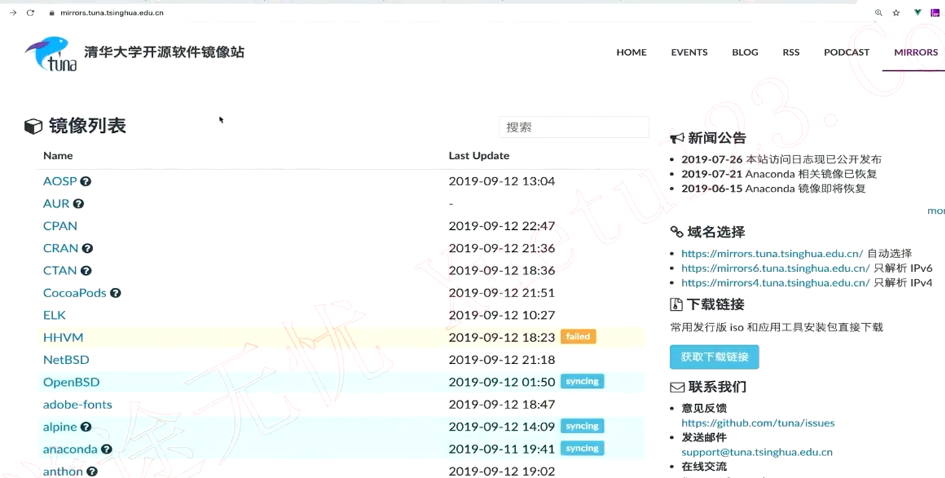Reload the page with browser refresh icon

[30, 13]
